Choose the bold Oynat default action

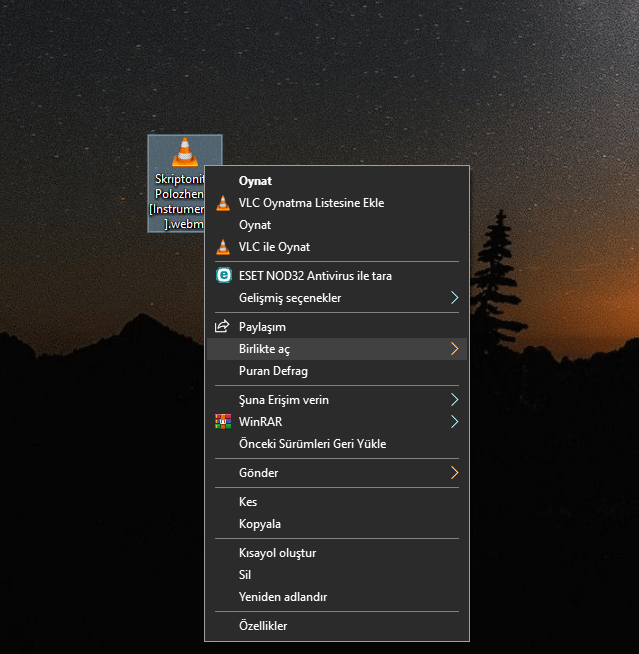[x=337, y=181]
